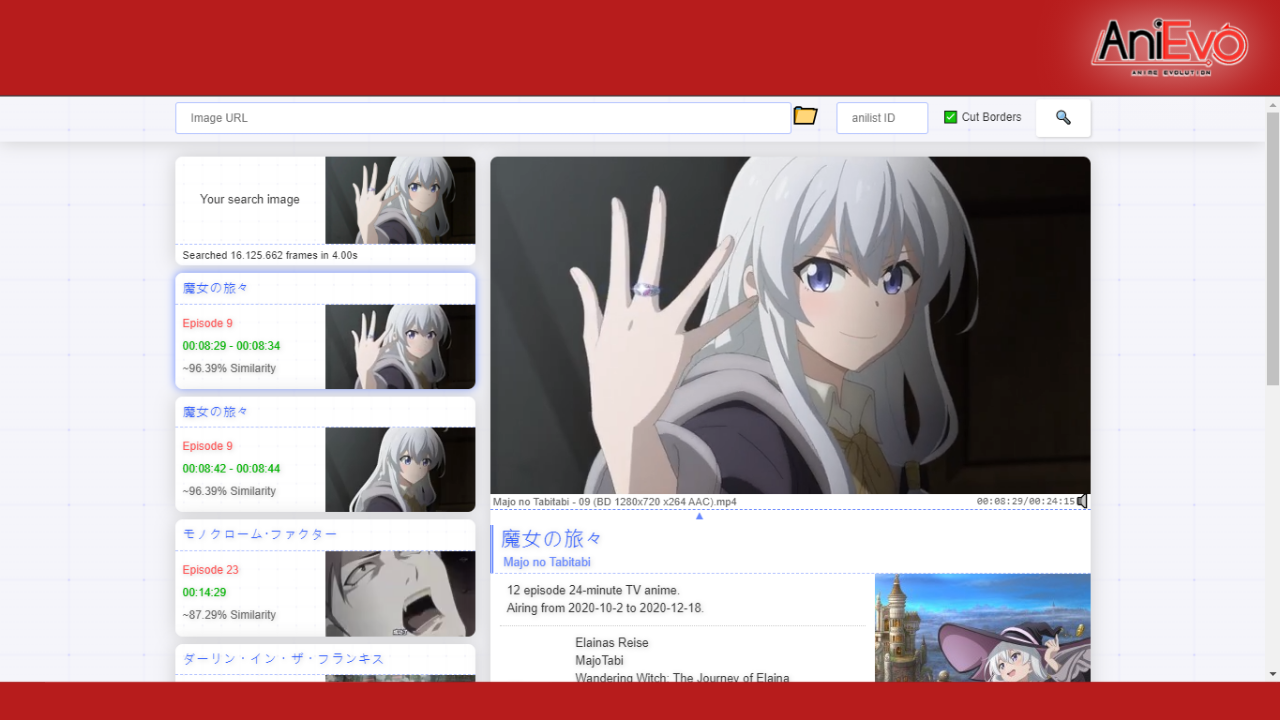Click the 'Searched 16.125.662 frames in 4.00s' text

[x=270, y=255]
